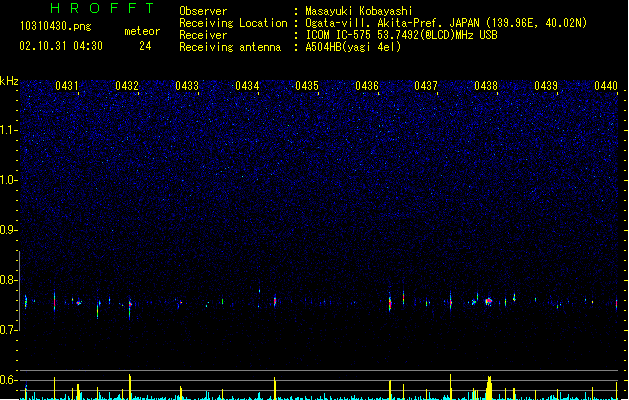The height and width of the screenshot is (400, 629).
Task: Click time marker 0440
Action: click(606, 86)
